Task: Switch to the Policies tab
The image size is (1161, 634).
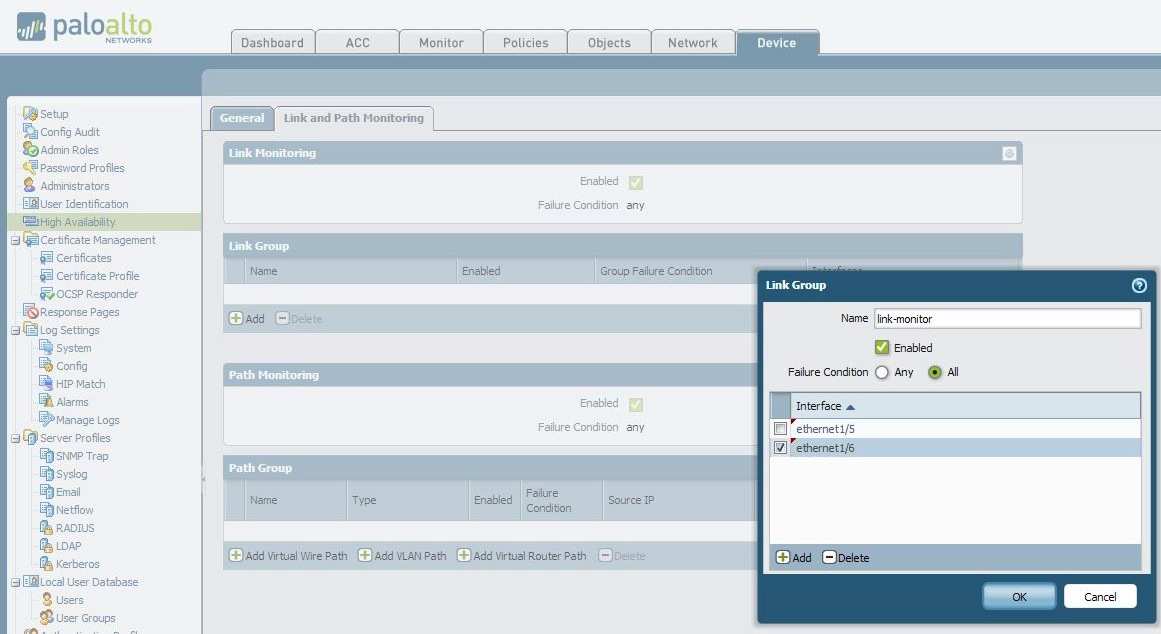Action: tap(525, 42)
